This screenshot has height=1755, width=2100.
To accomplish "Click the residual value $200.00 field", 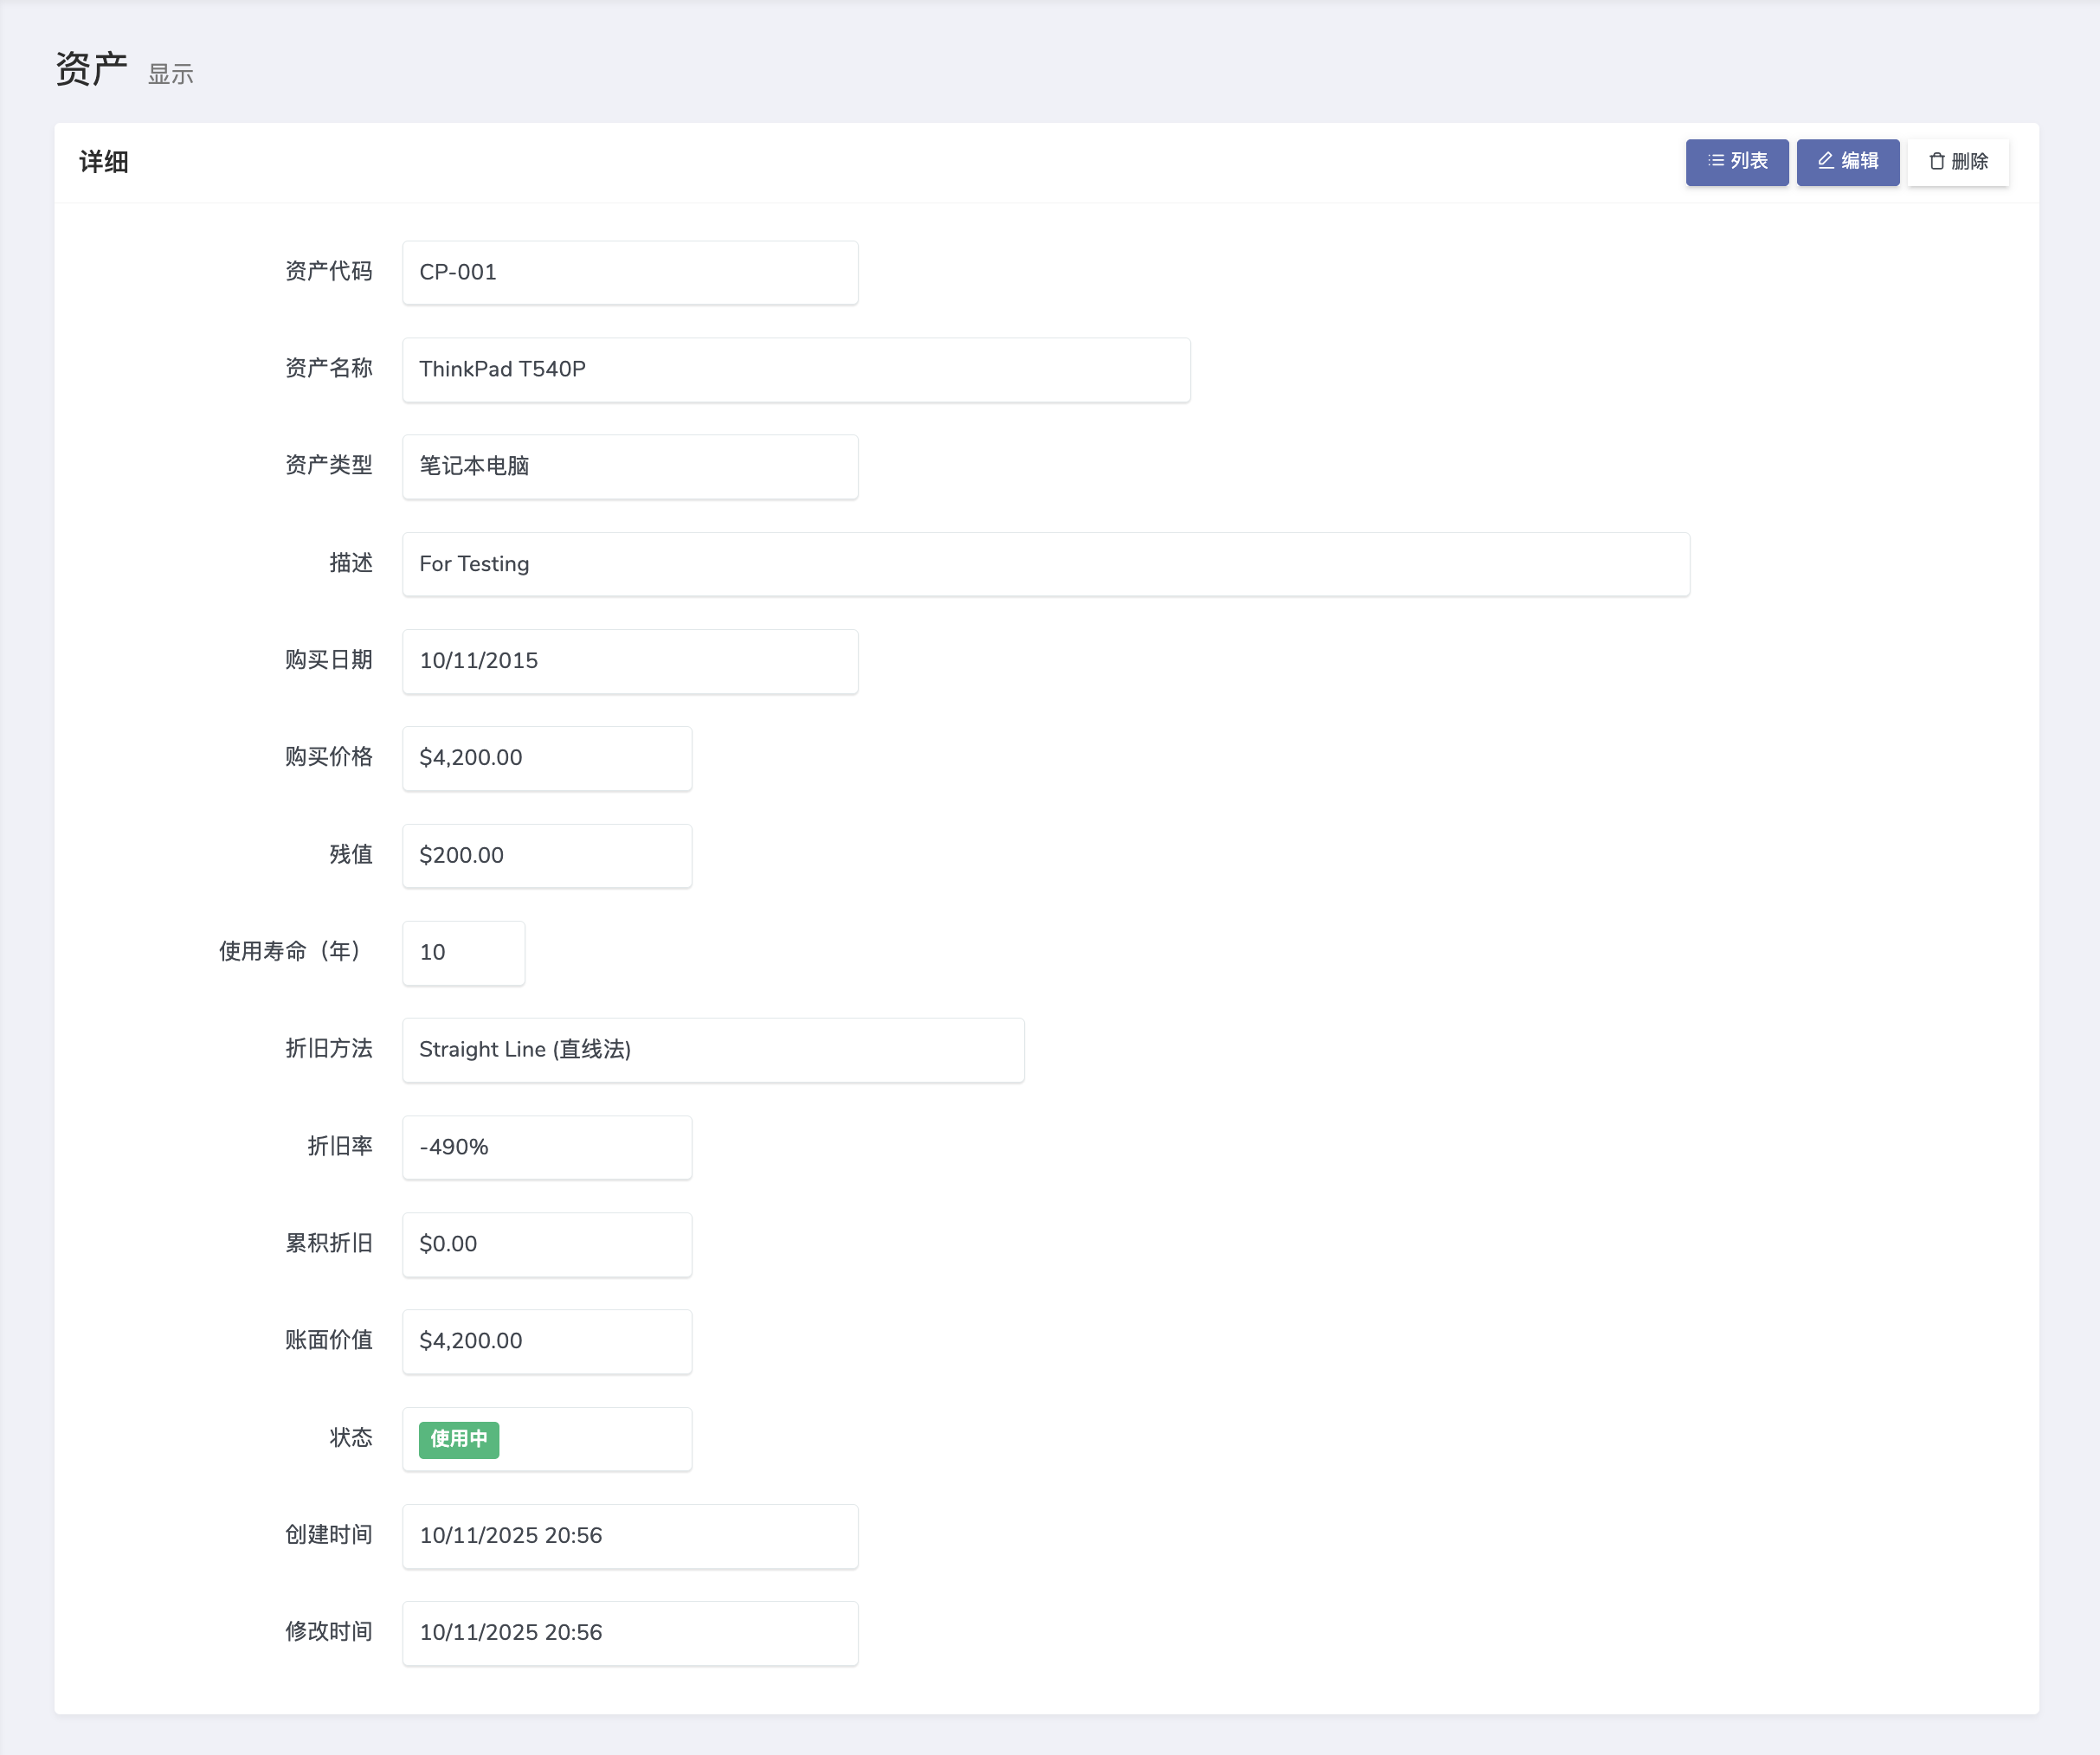I will pyautogui.click(x=547, y=855).
